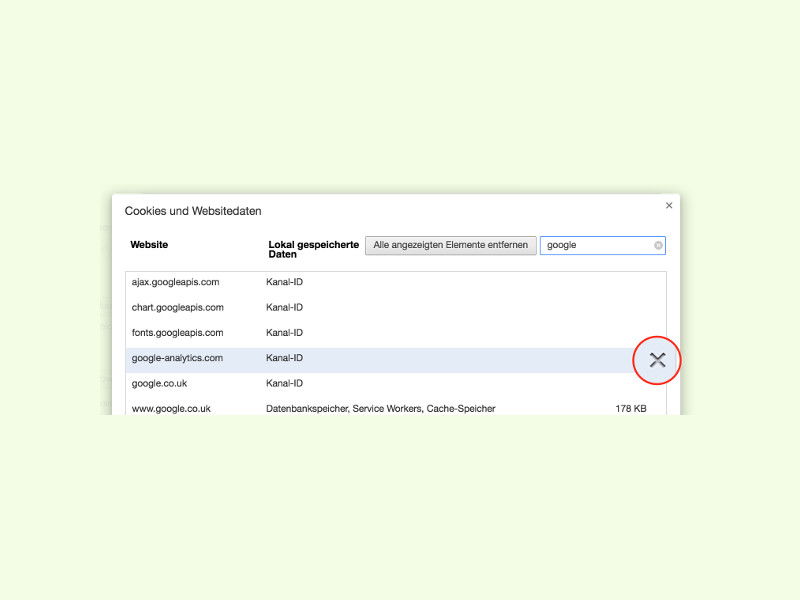This screenshot has width=800, height=600.
Task: Click 'Datenbankspeicher, Service Workers, Cache-Speicher' text
Action: click(381, 409)
